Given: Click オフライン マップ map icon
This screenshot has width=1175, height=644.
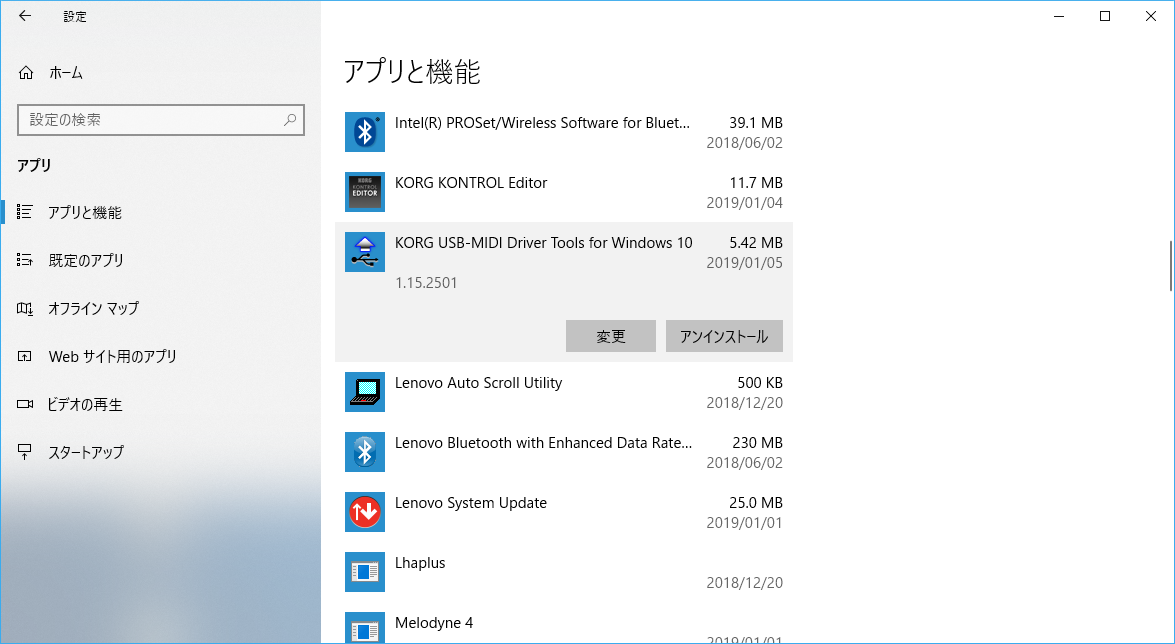Looking at the screenshot, I should pyautogui.click(x=25, y=308).
